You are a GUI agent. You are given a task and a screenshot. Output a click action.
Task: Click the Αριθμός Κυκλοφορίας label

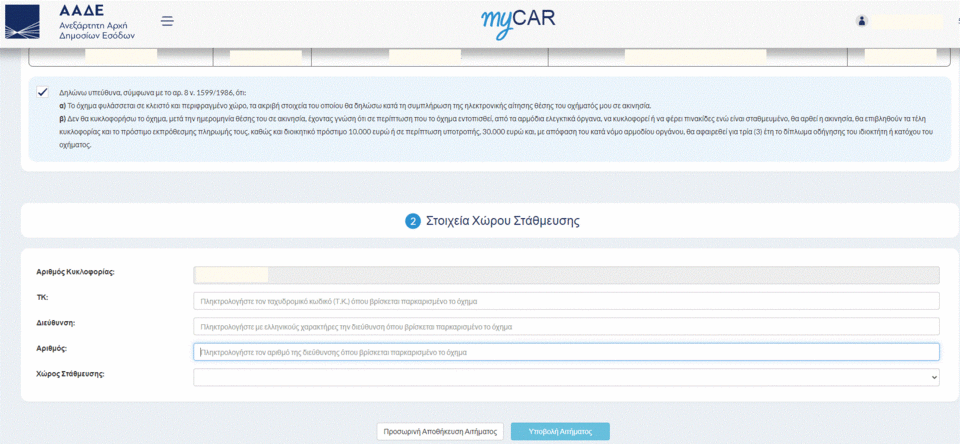click(x=74, y=272)
